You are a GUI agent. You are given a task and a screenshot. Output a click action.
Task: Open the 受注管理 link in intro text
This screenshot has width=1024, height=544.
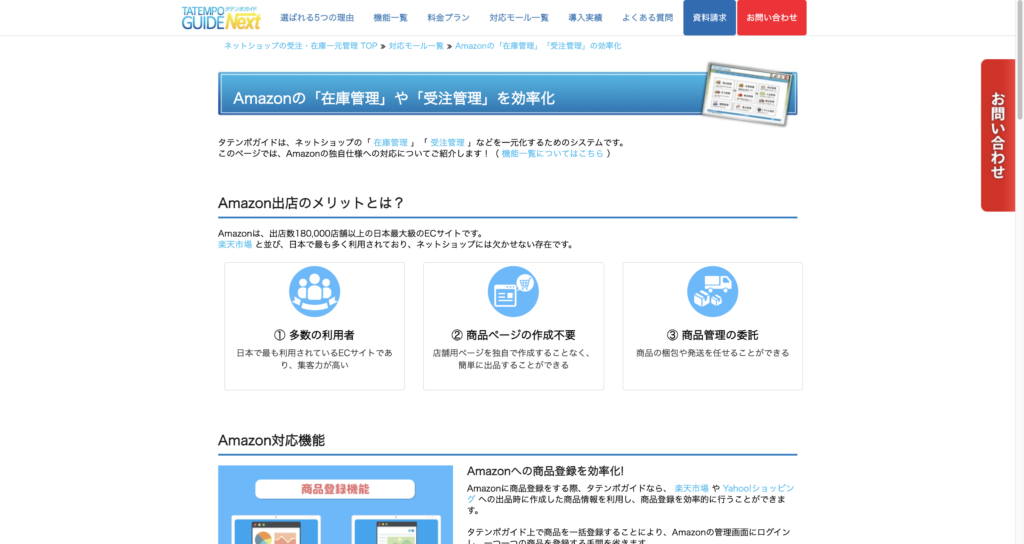tap(447, 142)
